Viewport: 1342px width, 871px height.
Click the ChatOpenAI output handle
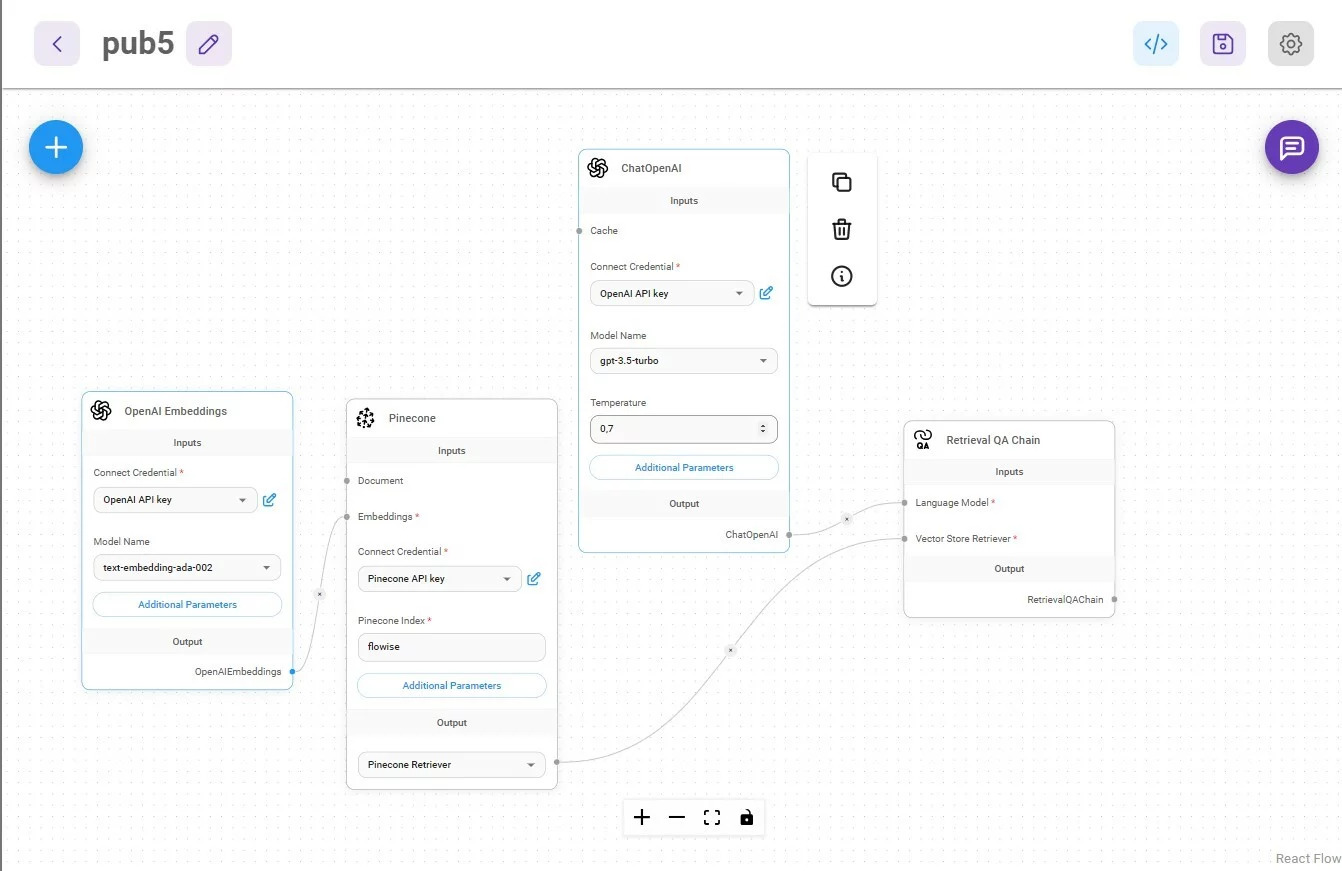click(789, 535)
